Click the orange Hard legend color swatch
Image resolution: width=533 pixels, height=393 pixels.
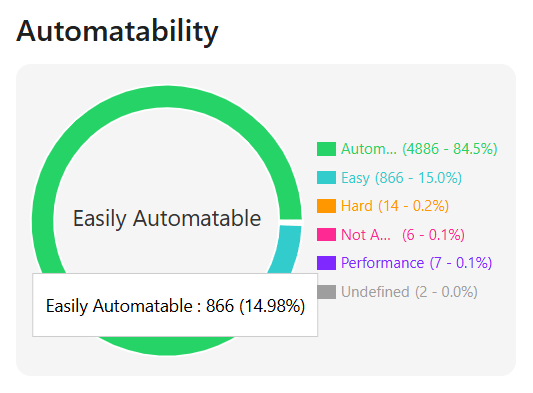(326, 206)
